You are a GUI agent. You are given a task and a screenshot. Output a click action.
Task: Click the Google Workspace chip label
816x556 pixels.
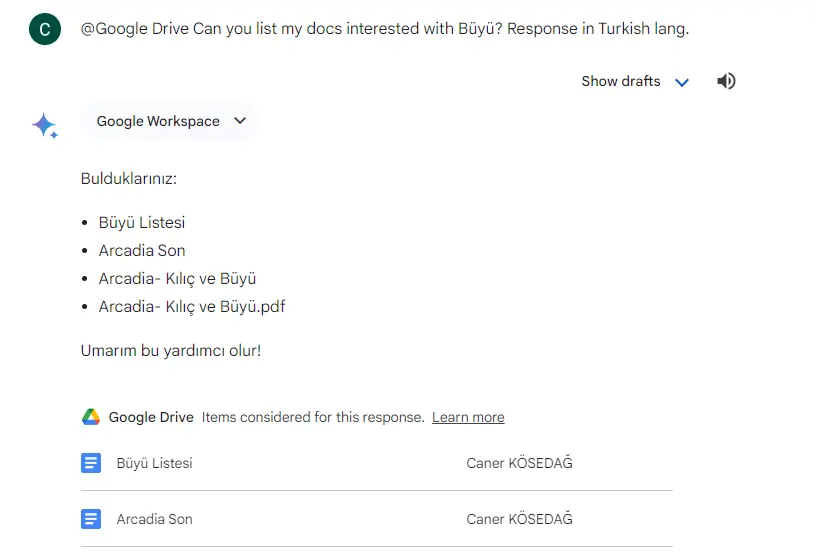(x=158, y=121)
